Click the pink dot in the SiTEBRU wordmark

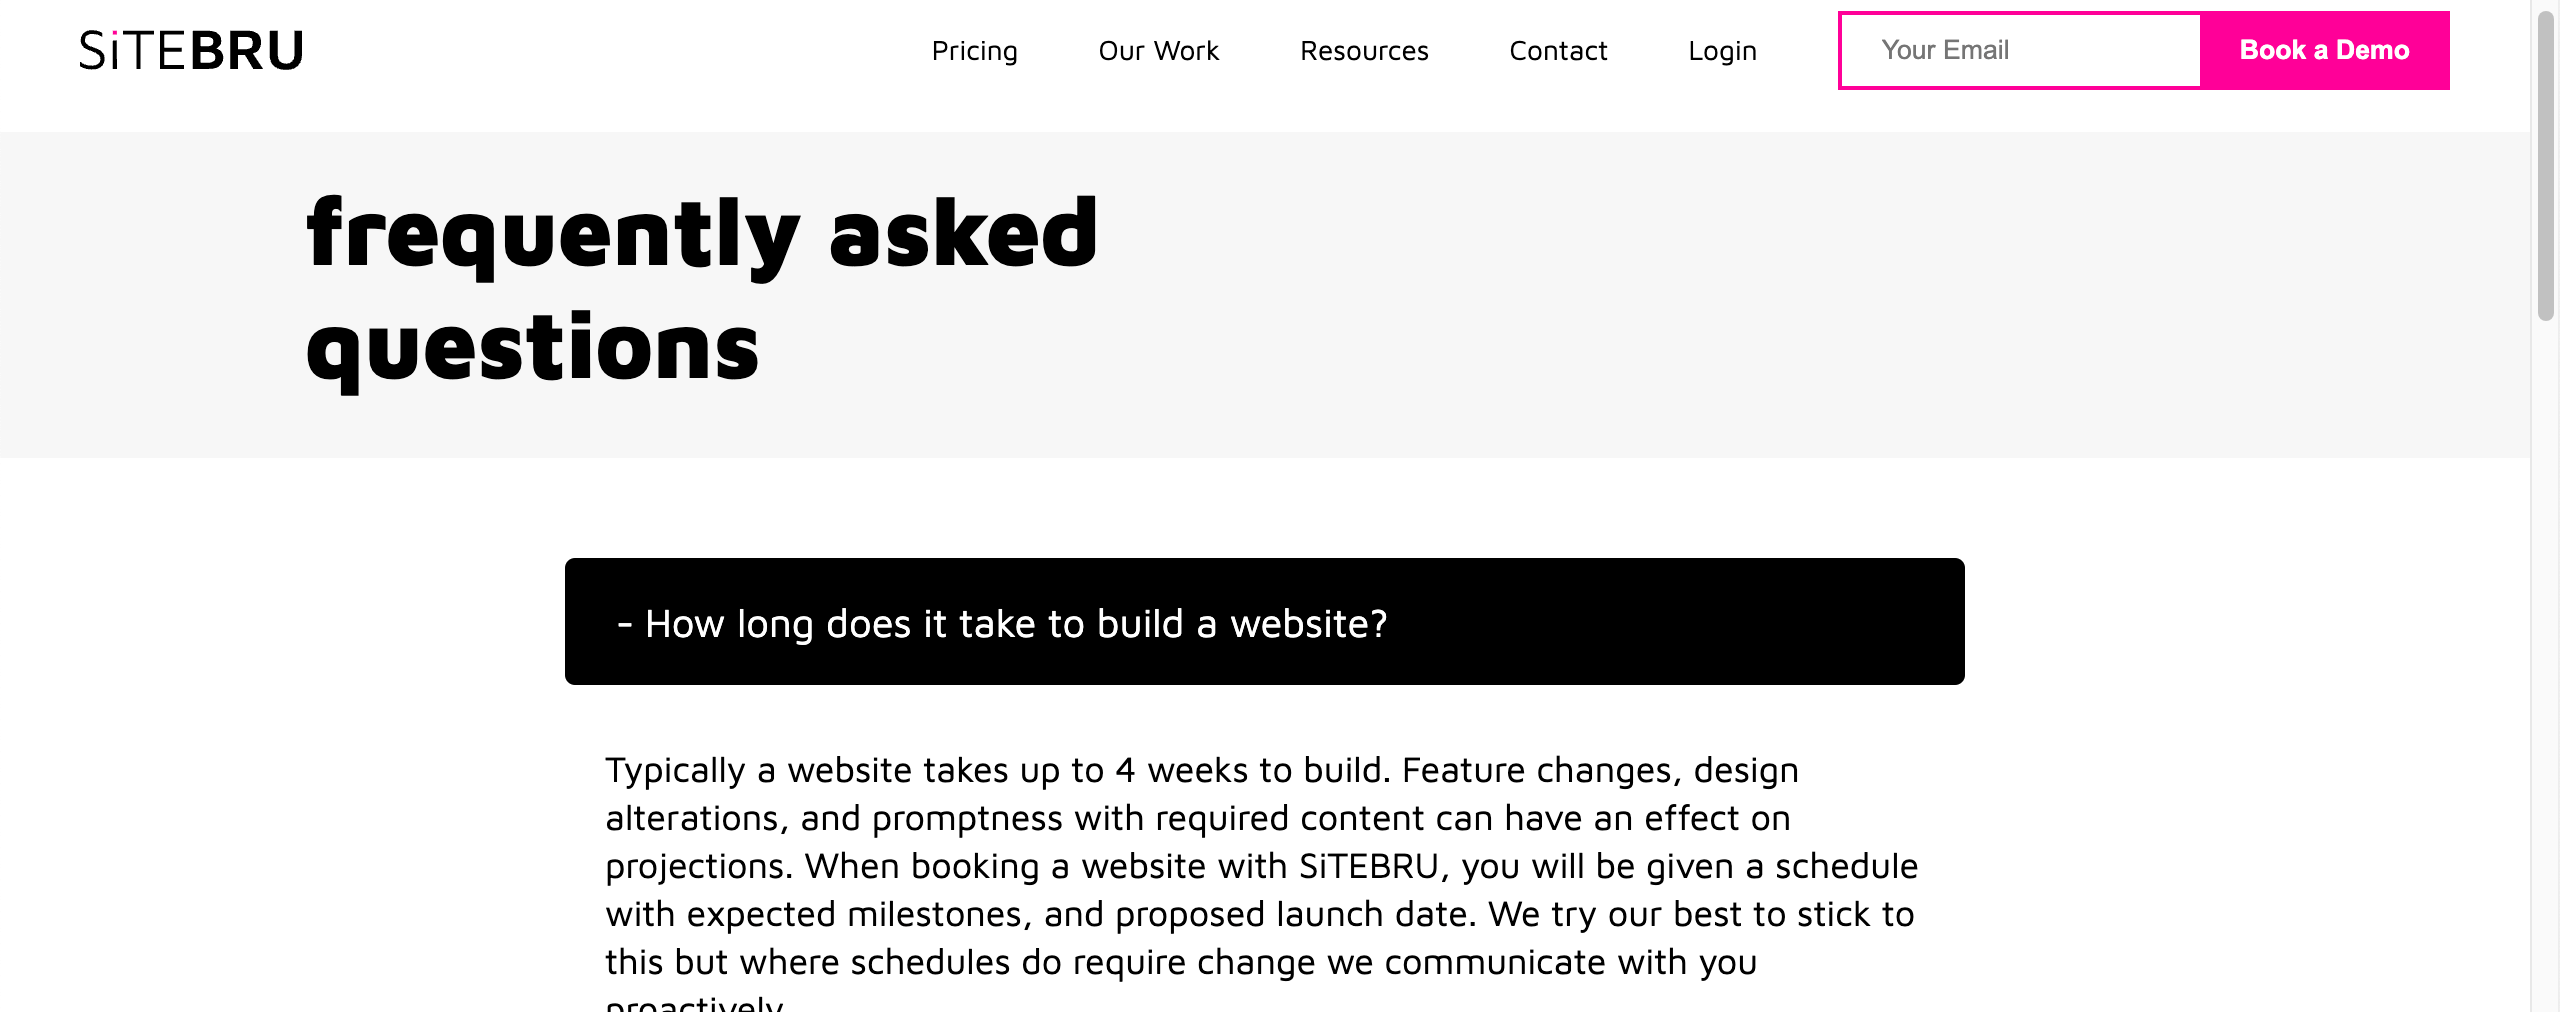115,33
